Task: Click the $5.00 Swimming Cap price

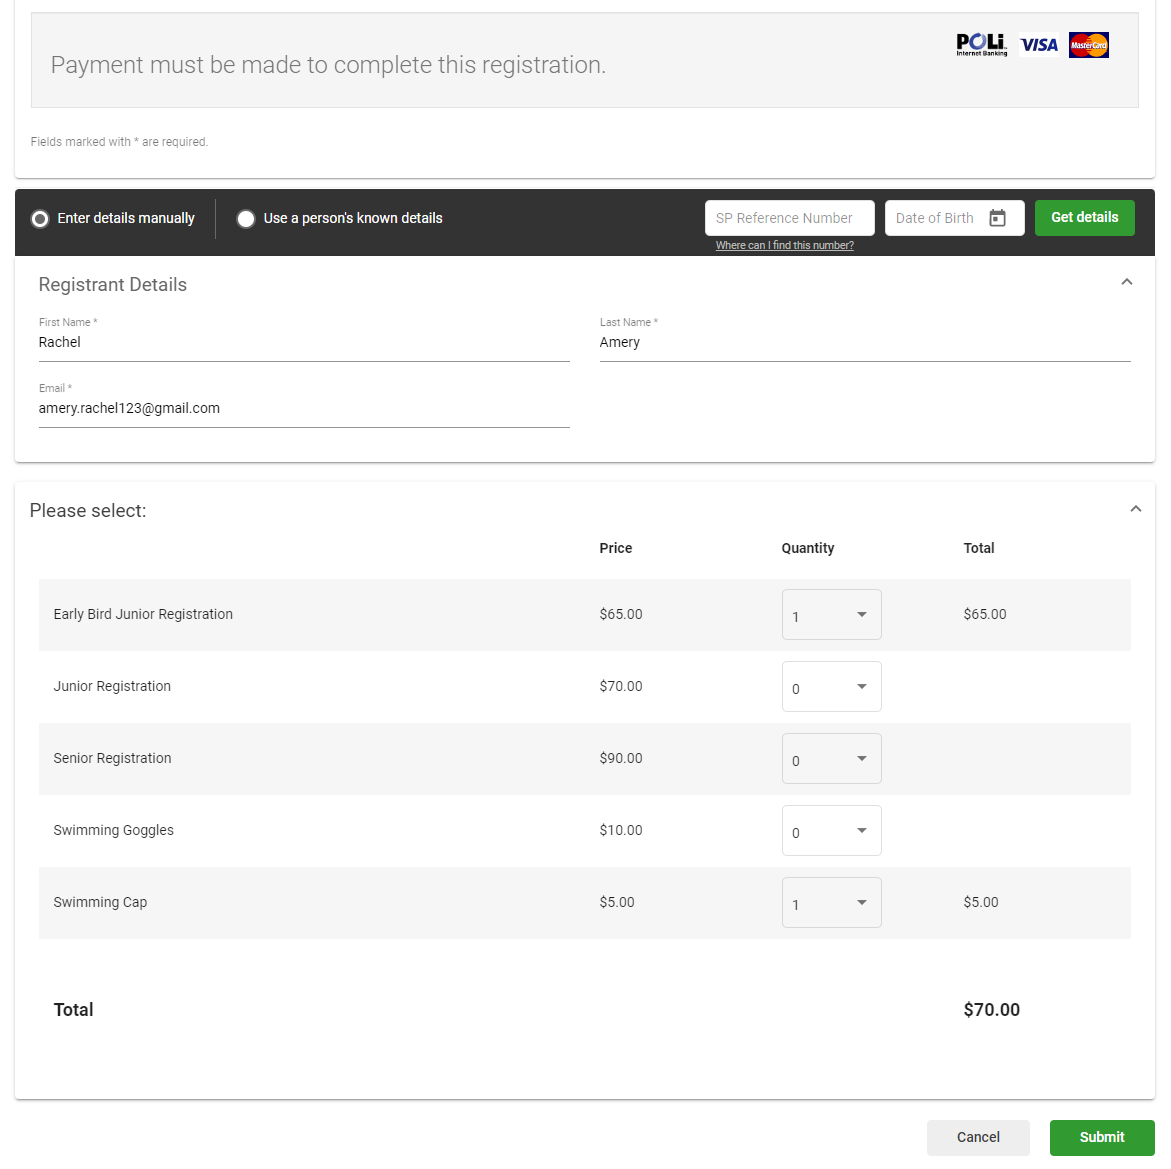Action: (x=617, y=902)
